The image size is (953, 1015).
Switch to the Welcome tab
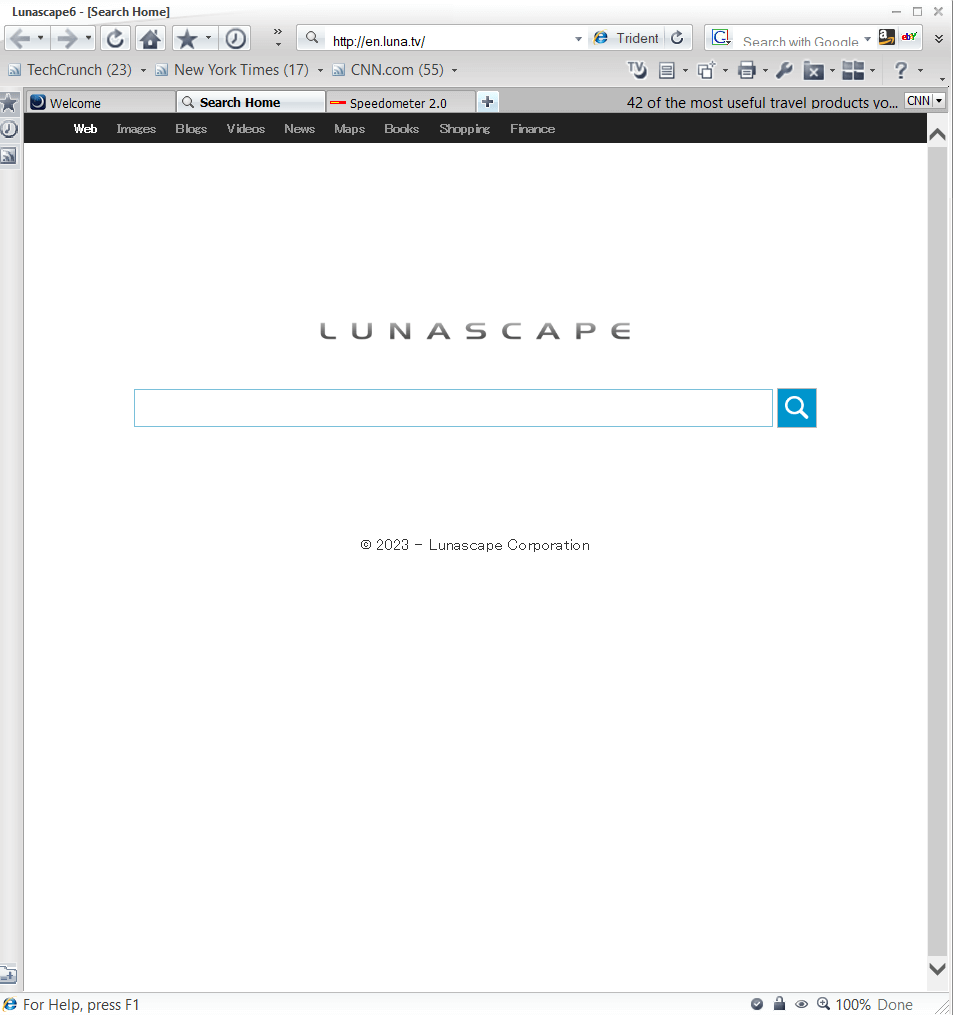(x=101, y=102)
